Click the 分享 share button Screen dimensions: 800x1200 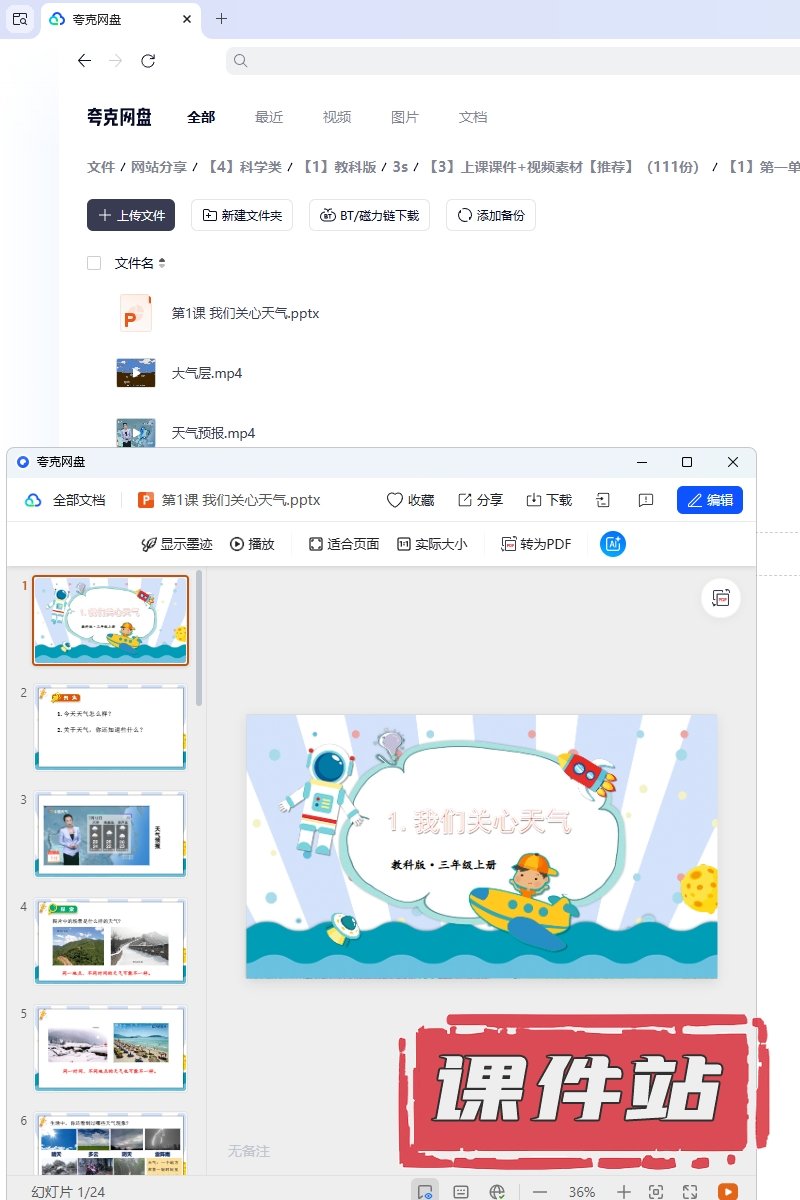[480, 500]
